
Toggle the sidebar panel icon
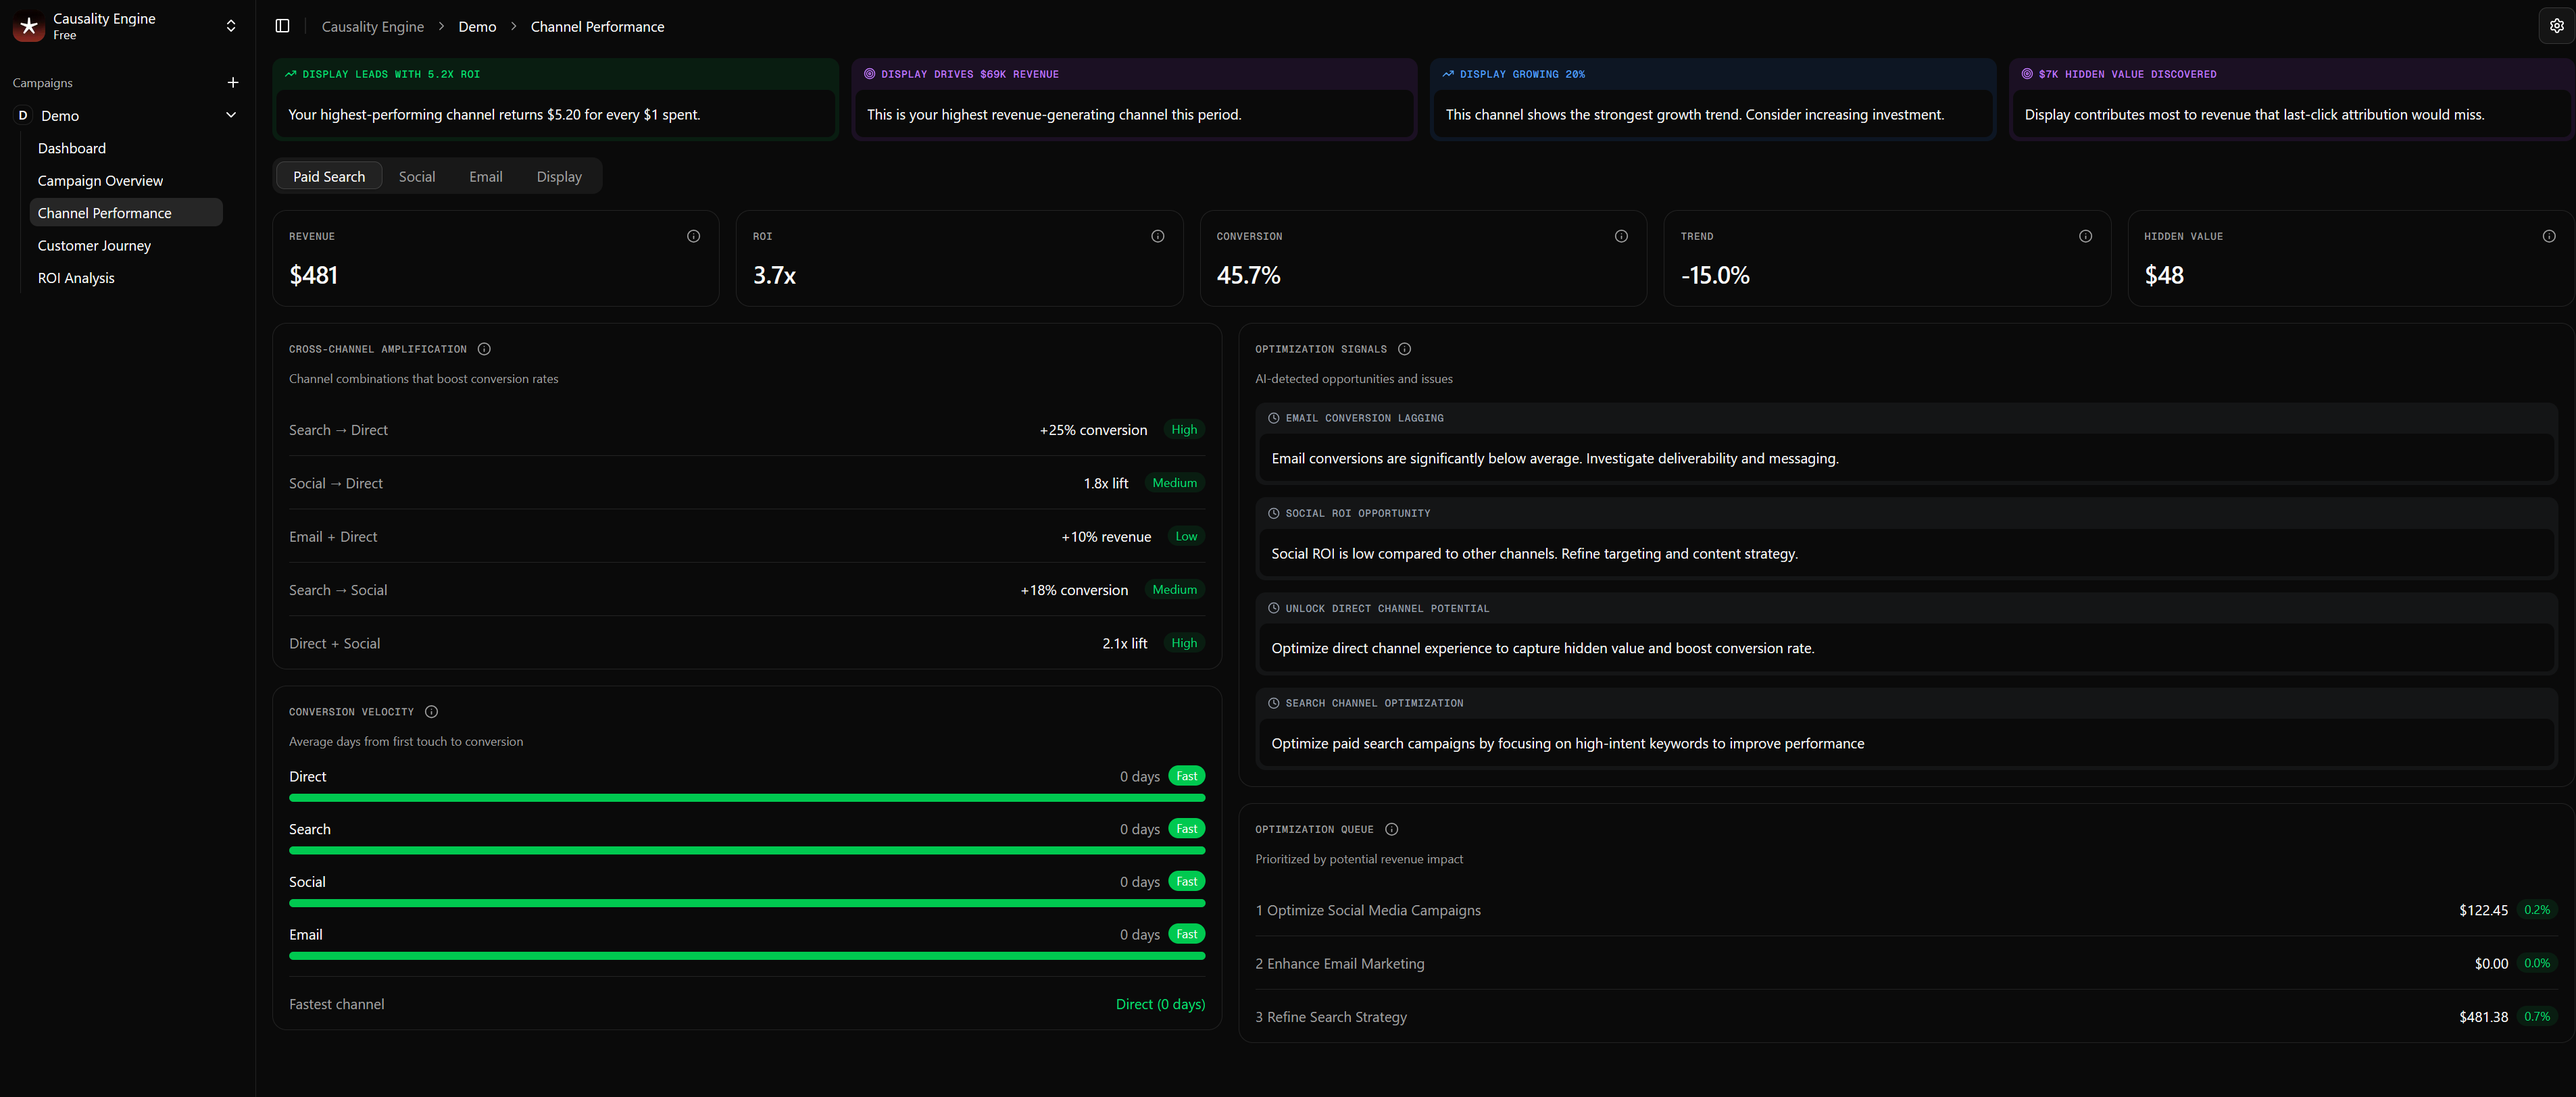click(x=282, y=26)
